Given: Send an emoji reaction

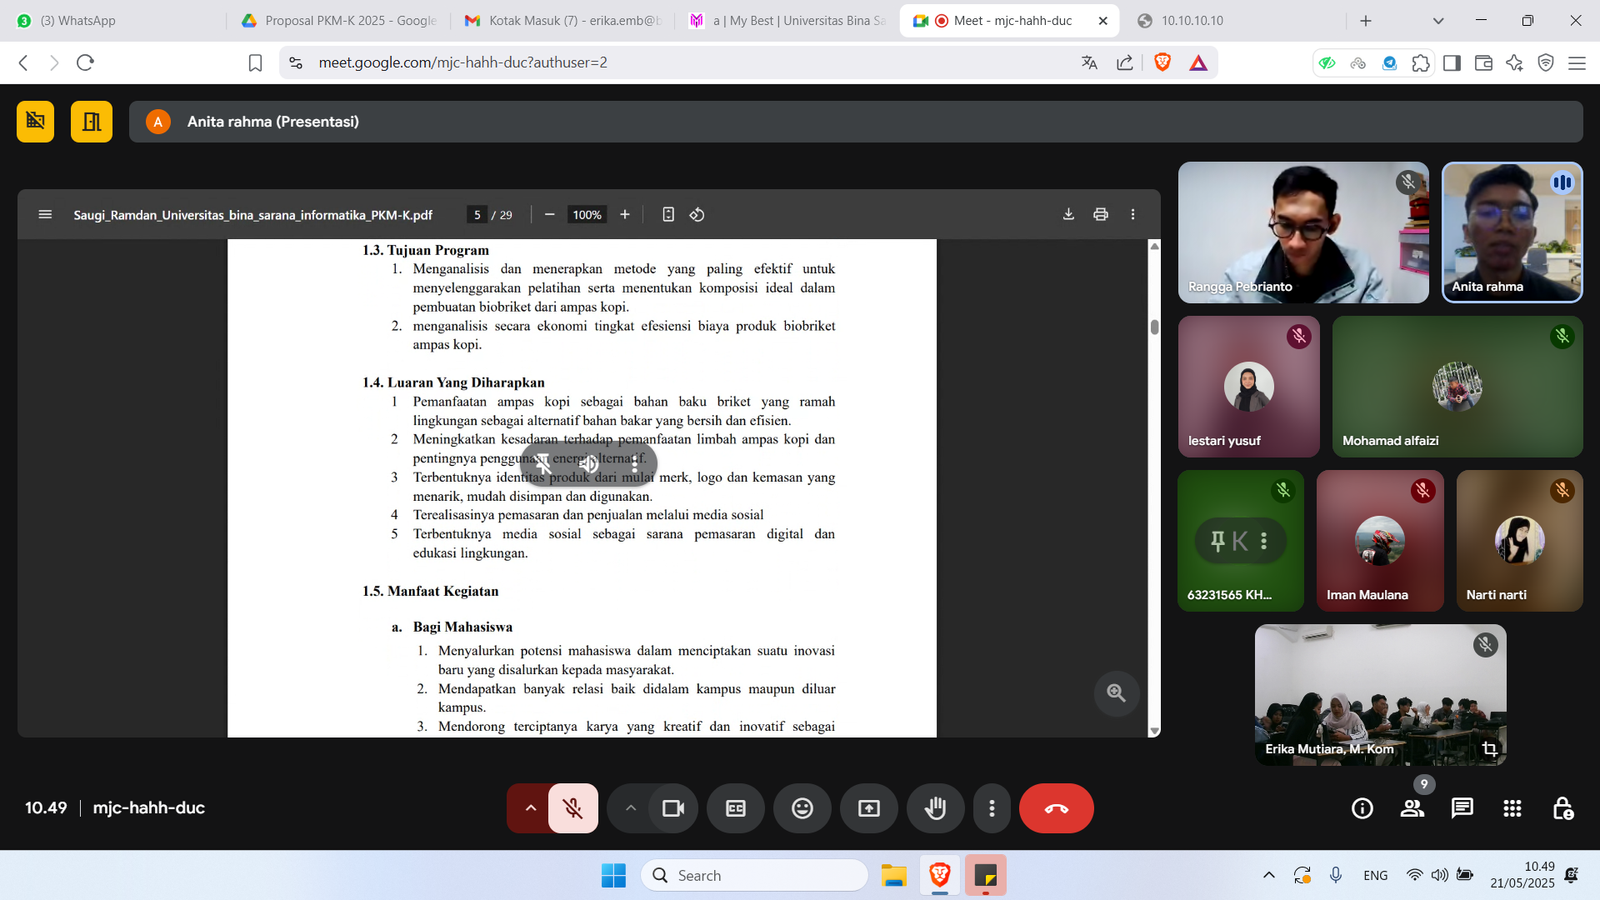Looking at the screenshot, I should click(802, 808).
